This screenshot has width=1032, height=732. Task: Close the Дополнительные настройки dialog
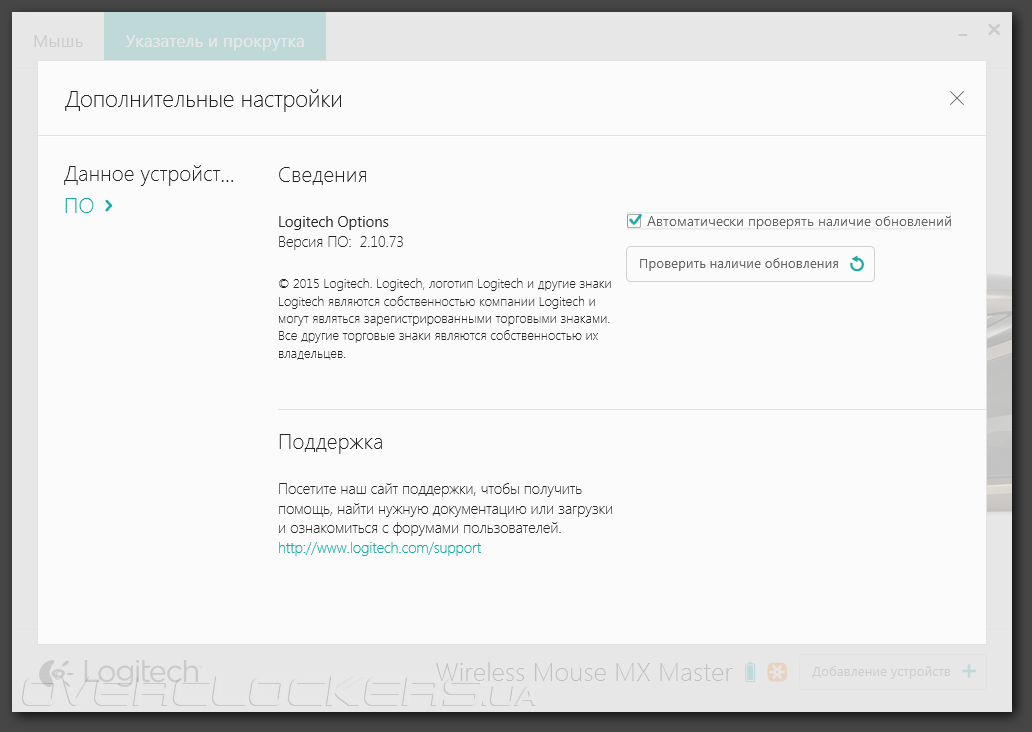point(956,99)
